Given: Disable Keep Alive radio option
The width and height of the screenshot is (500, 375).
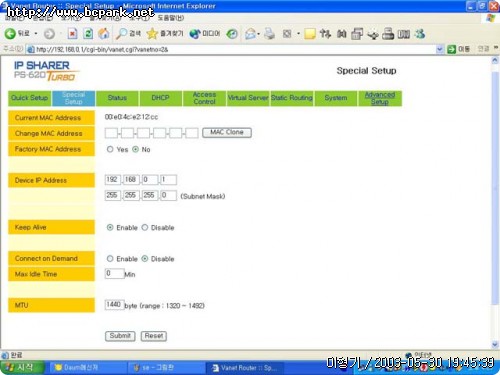Looking at the screenshot, I should (x=145, y=227).
